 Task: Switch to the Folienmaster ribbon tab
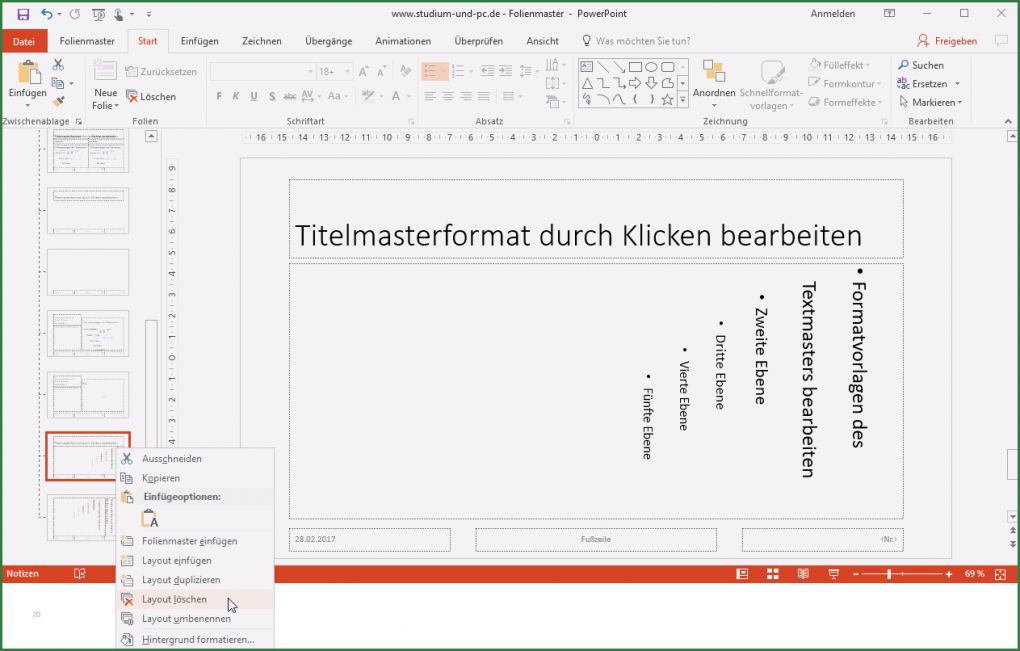point(87,41)
